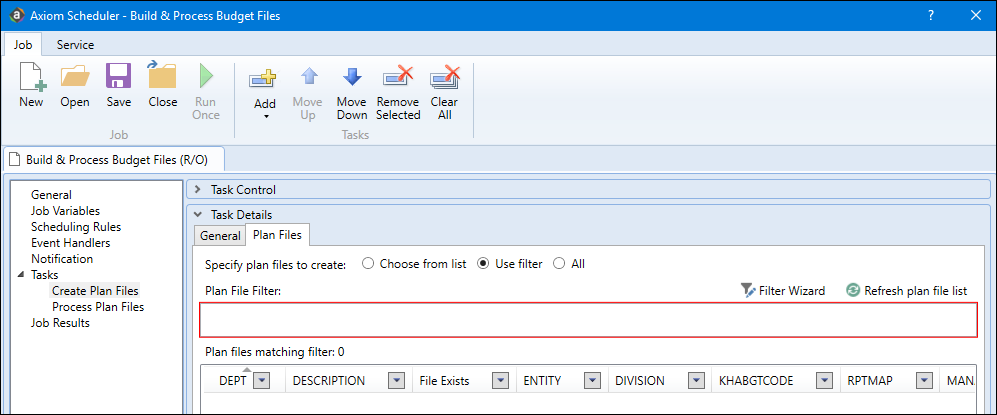Viewport: 997px width, 415px height.
Task: Select Process Plan Files in the tree
Action: [x=98, y=307]
